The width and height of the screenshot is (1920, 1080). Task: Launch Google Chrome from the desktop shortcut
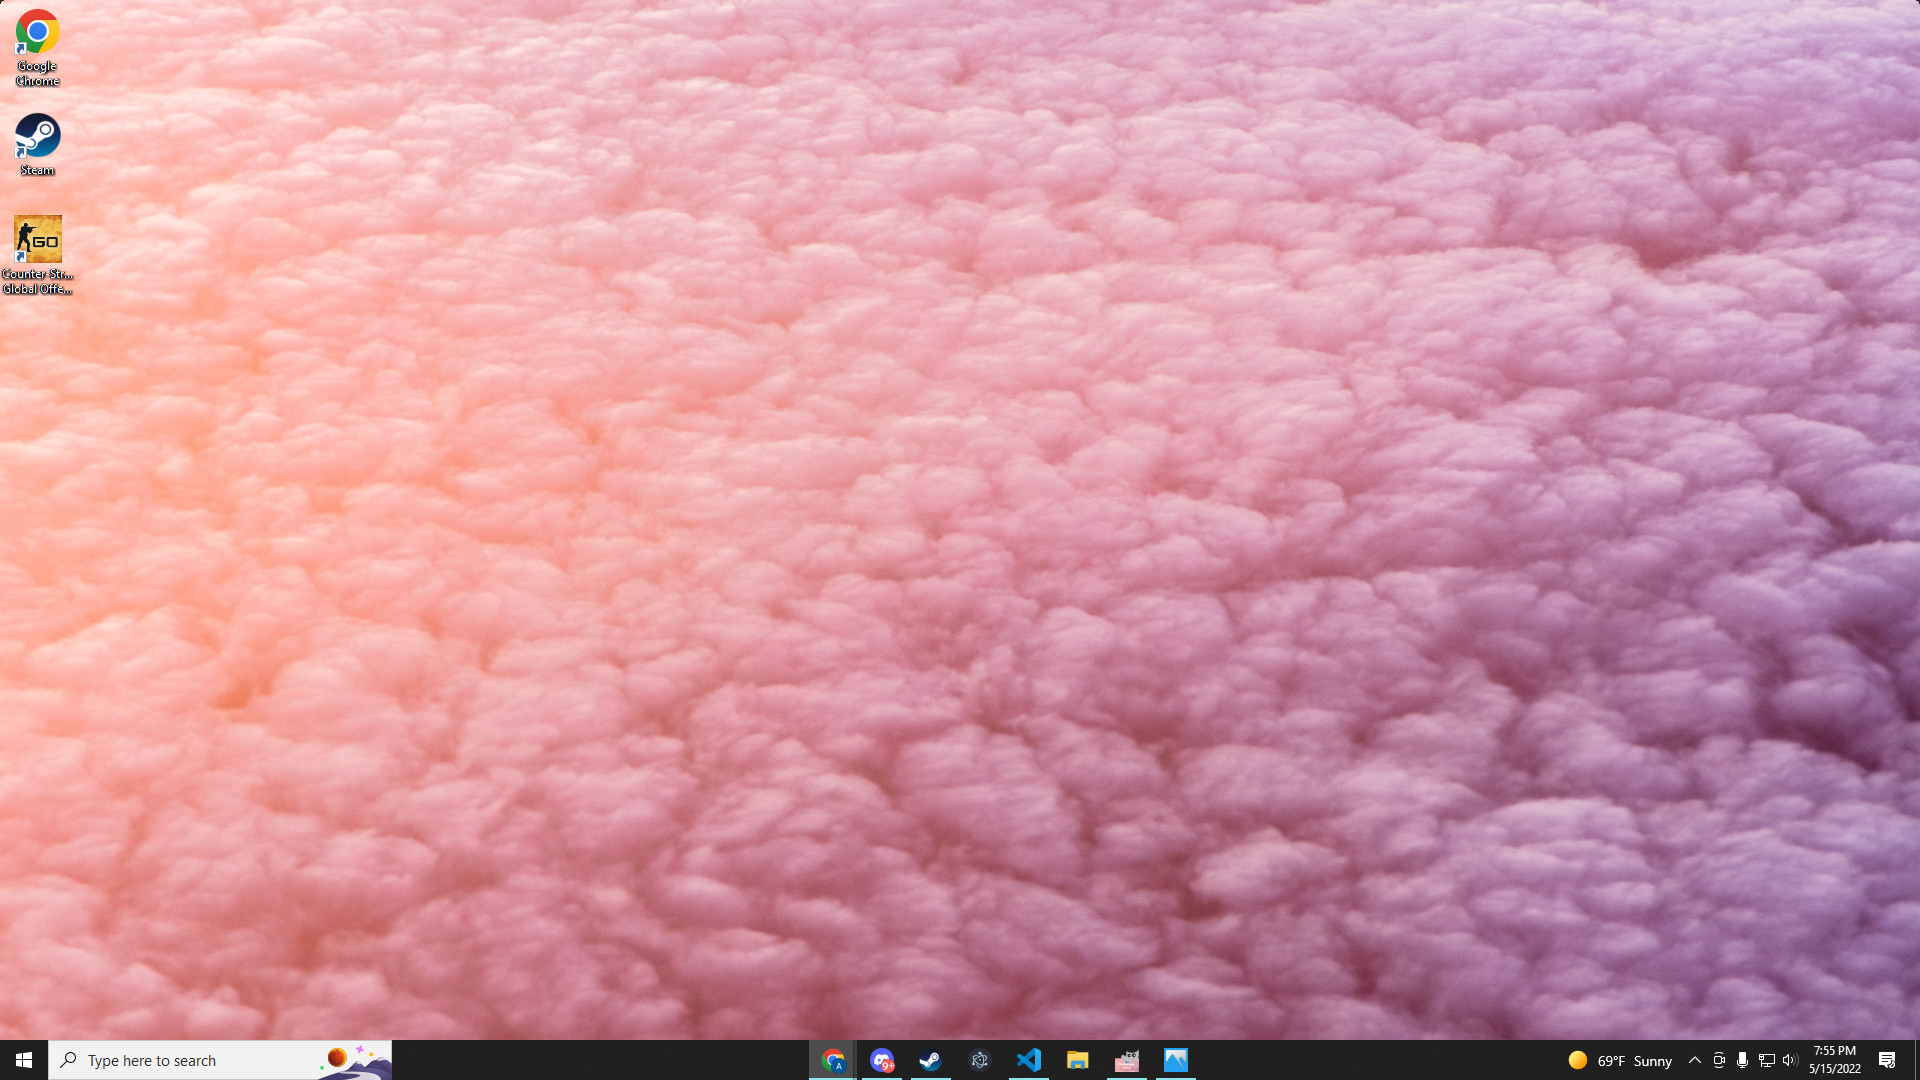[x=37, y=32]
